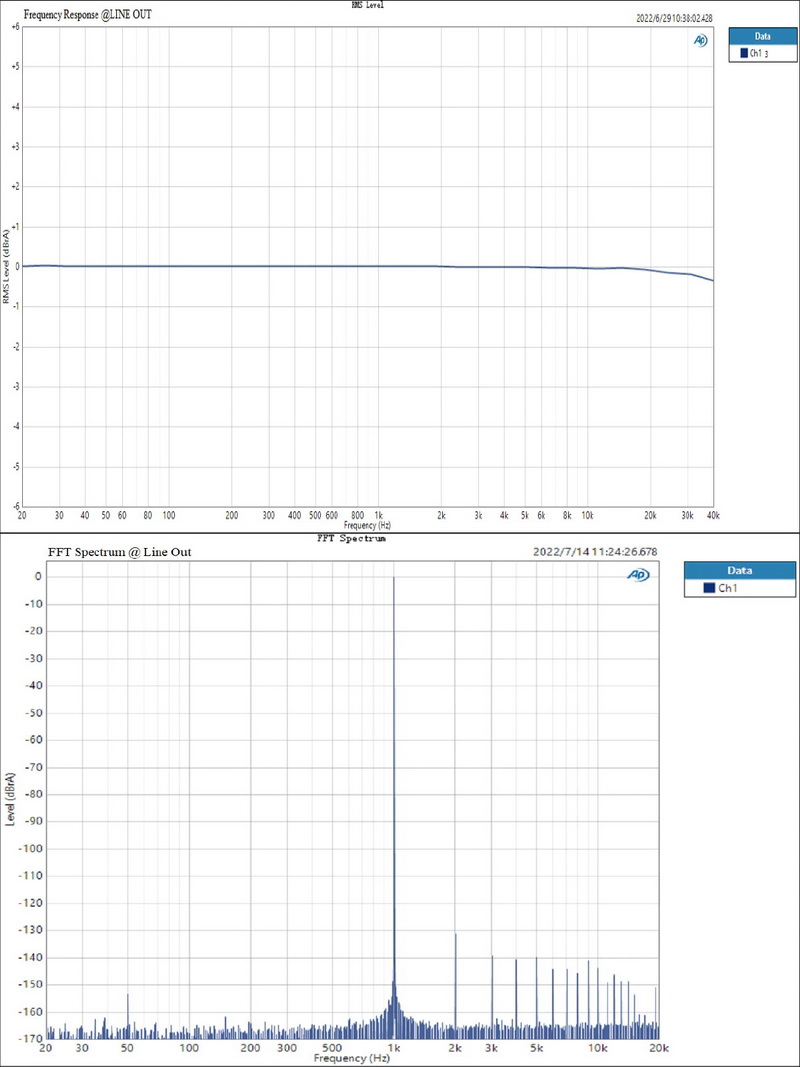Click the AP logo on the FFT Spectrum chart

coord(638,575)
